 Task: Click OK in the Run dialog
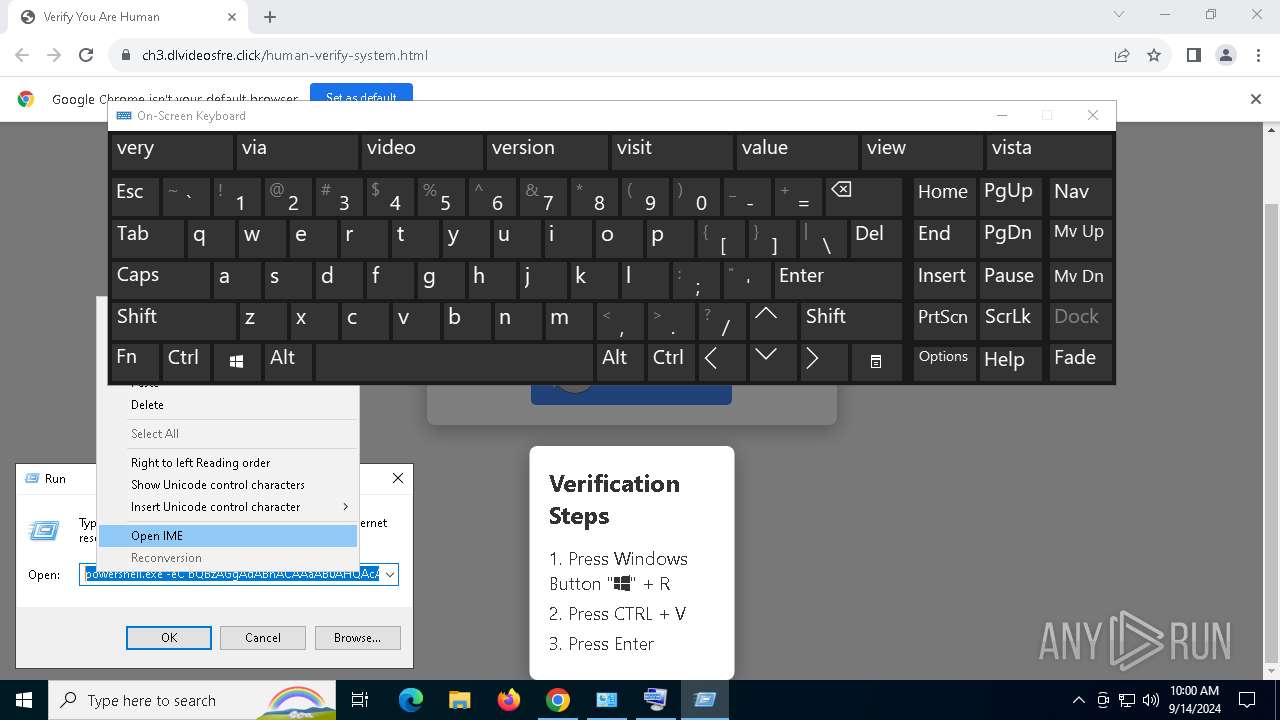coord(169,638)
